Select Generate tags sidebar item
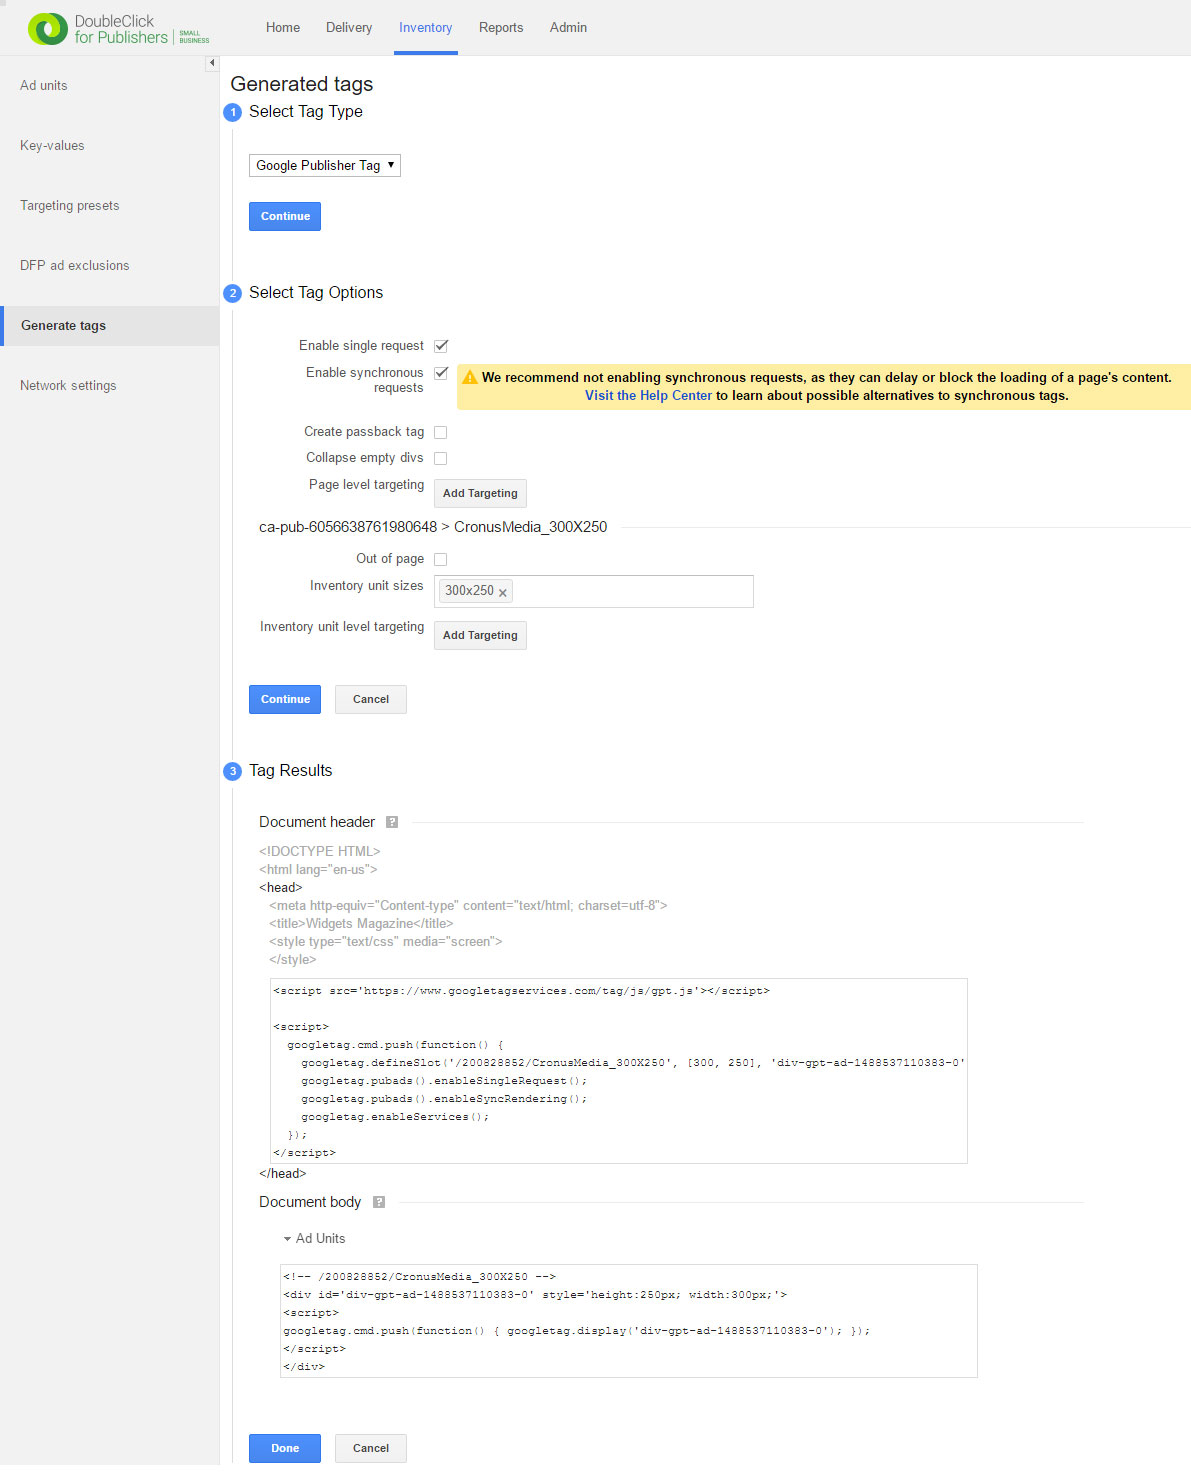1191x1482 pixels. coord(110,326)
